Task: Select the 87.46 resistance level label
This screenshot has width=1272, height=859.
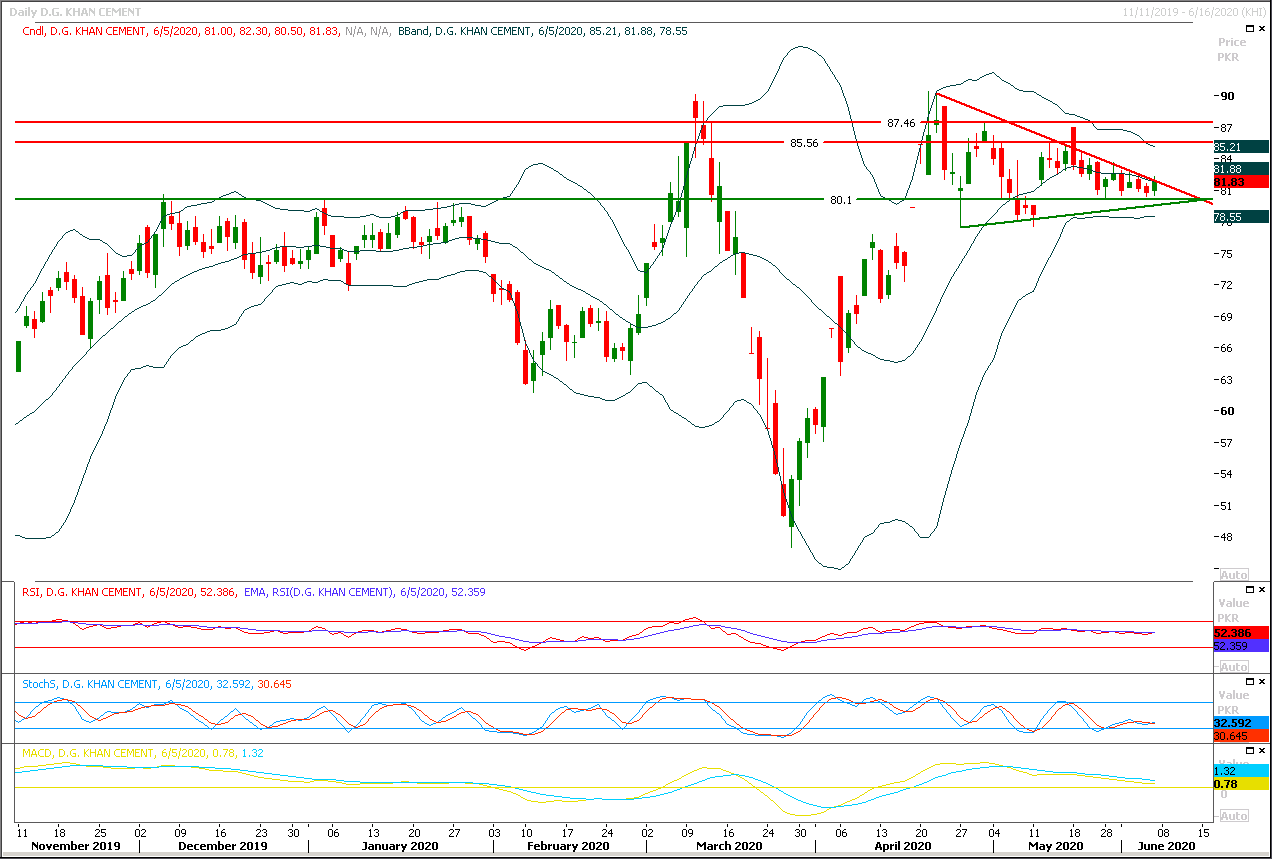Action: tap(901, 123)
